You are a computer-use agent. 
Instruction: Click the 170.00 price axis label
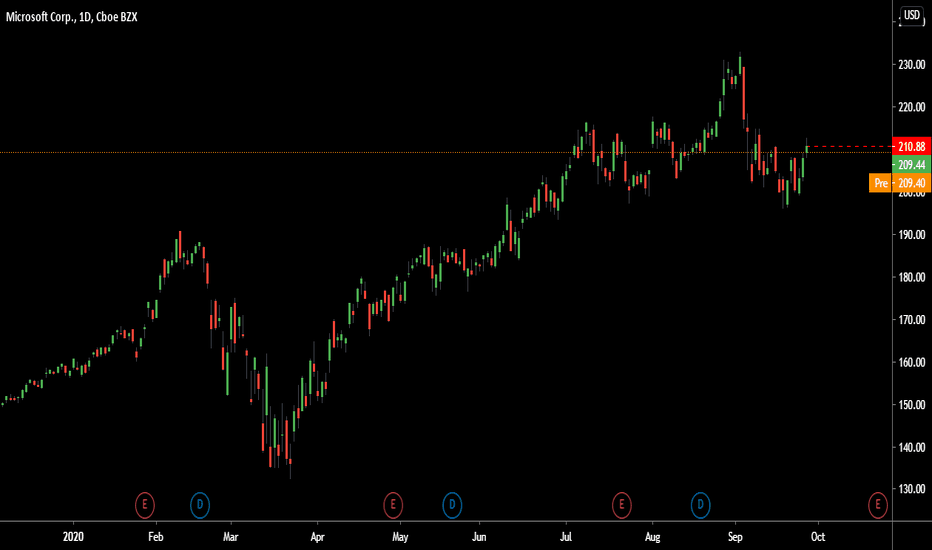(x=912, y=320)
